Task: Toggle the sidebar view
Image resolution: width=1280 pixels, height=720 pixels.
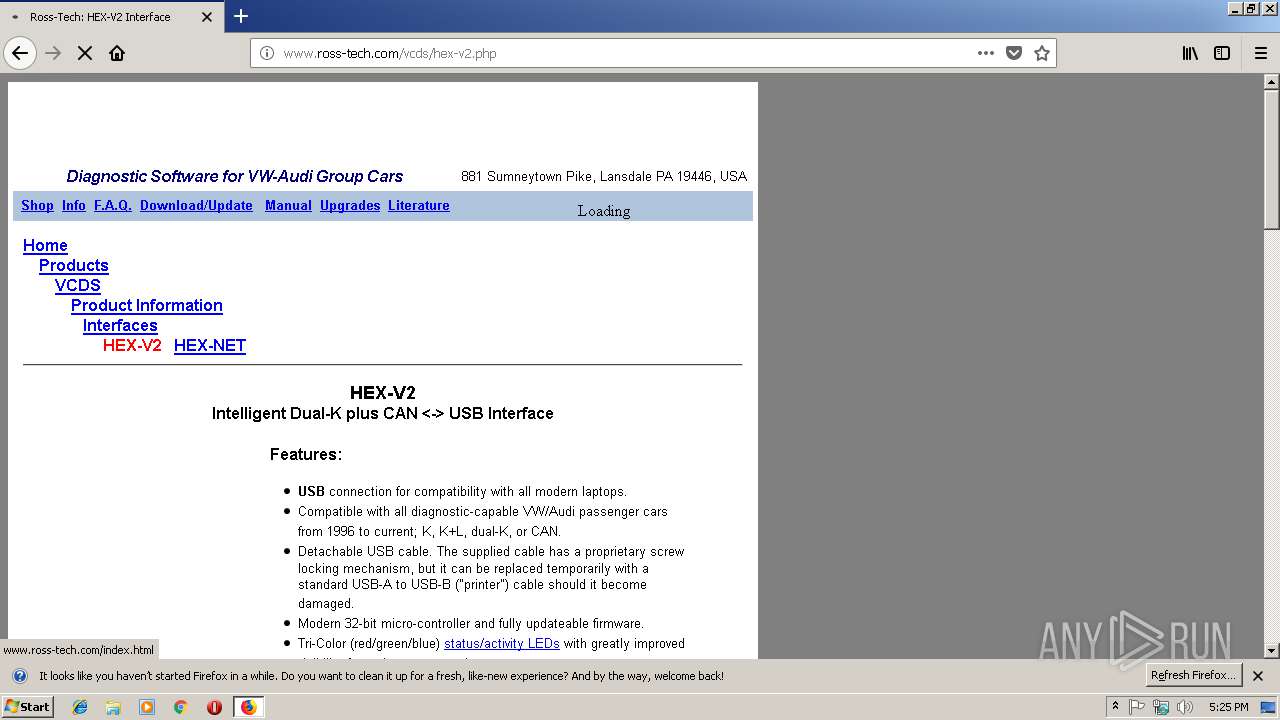Action: tap(1222, 53)
